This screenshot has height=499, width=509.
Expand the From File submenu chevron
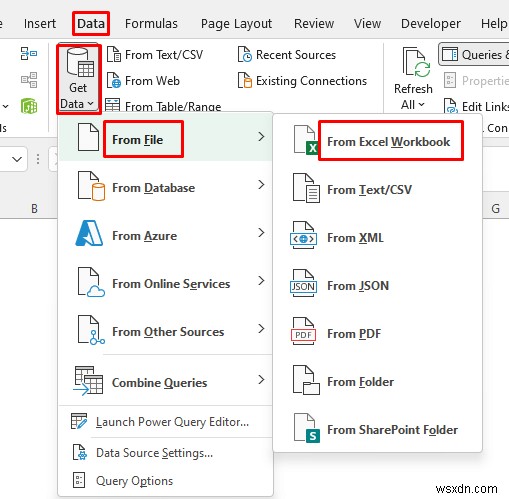[x=261, y=137]
